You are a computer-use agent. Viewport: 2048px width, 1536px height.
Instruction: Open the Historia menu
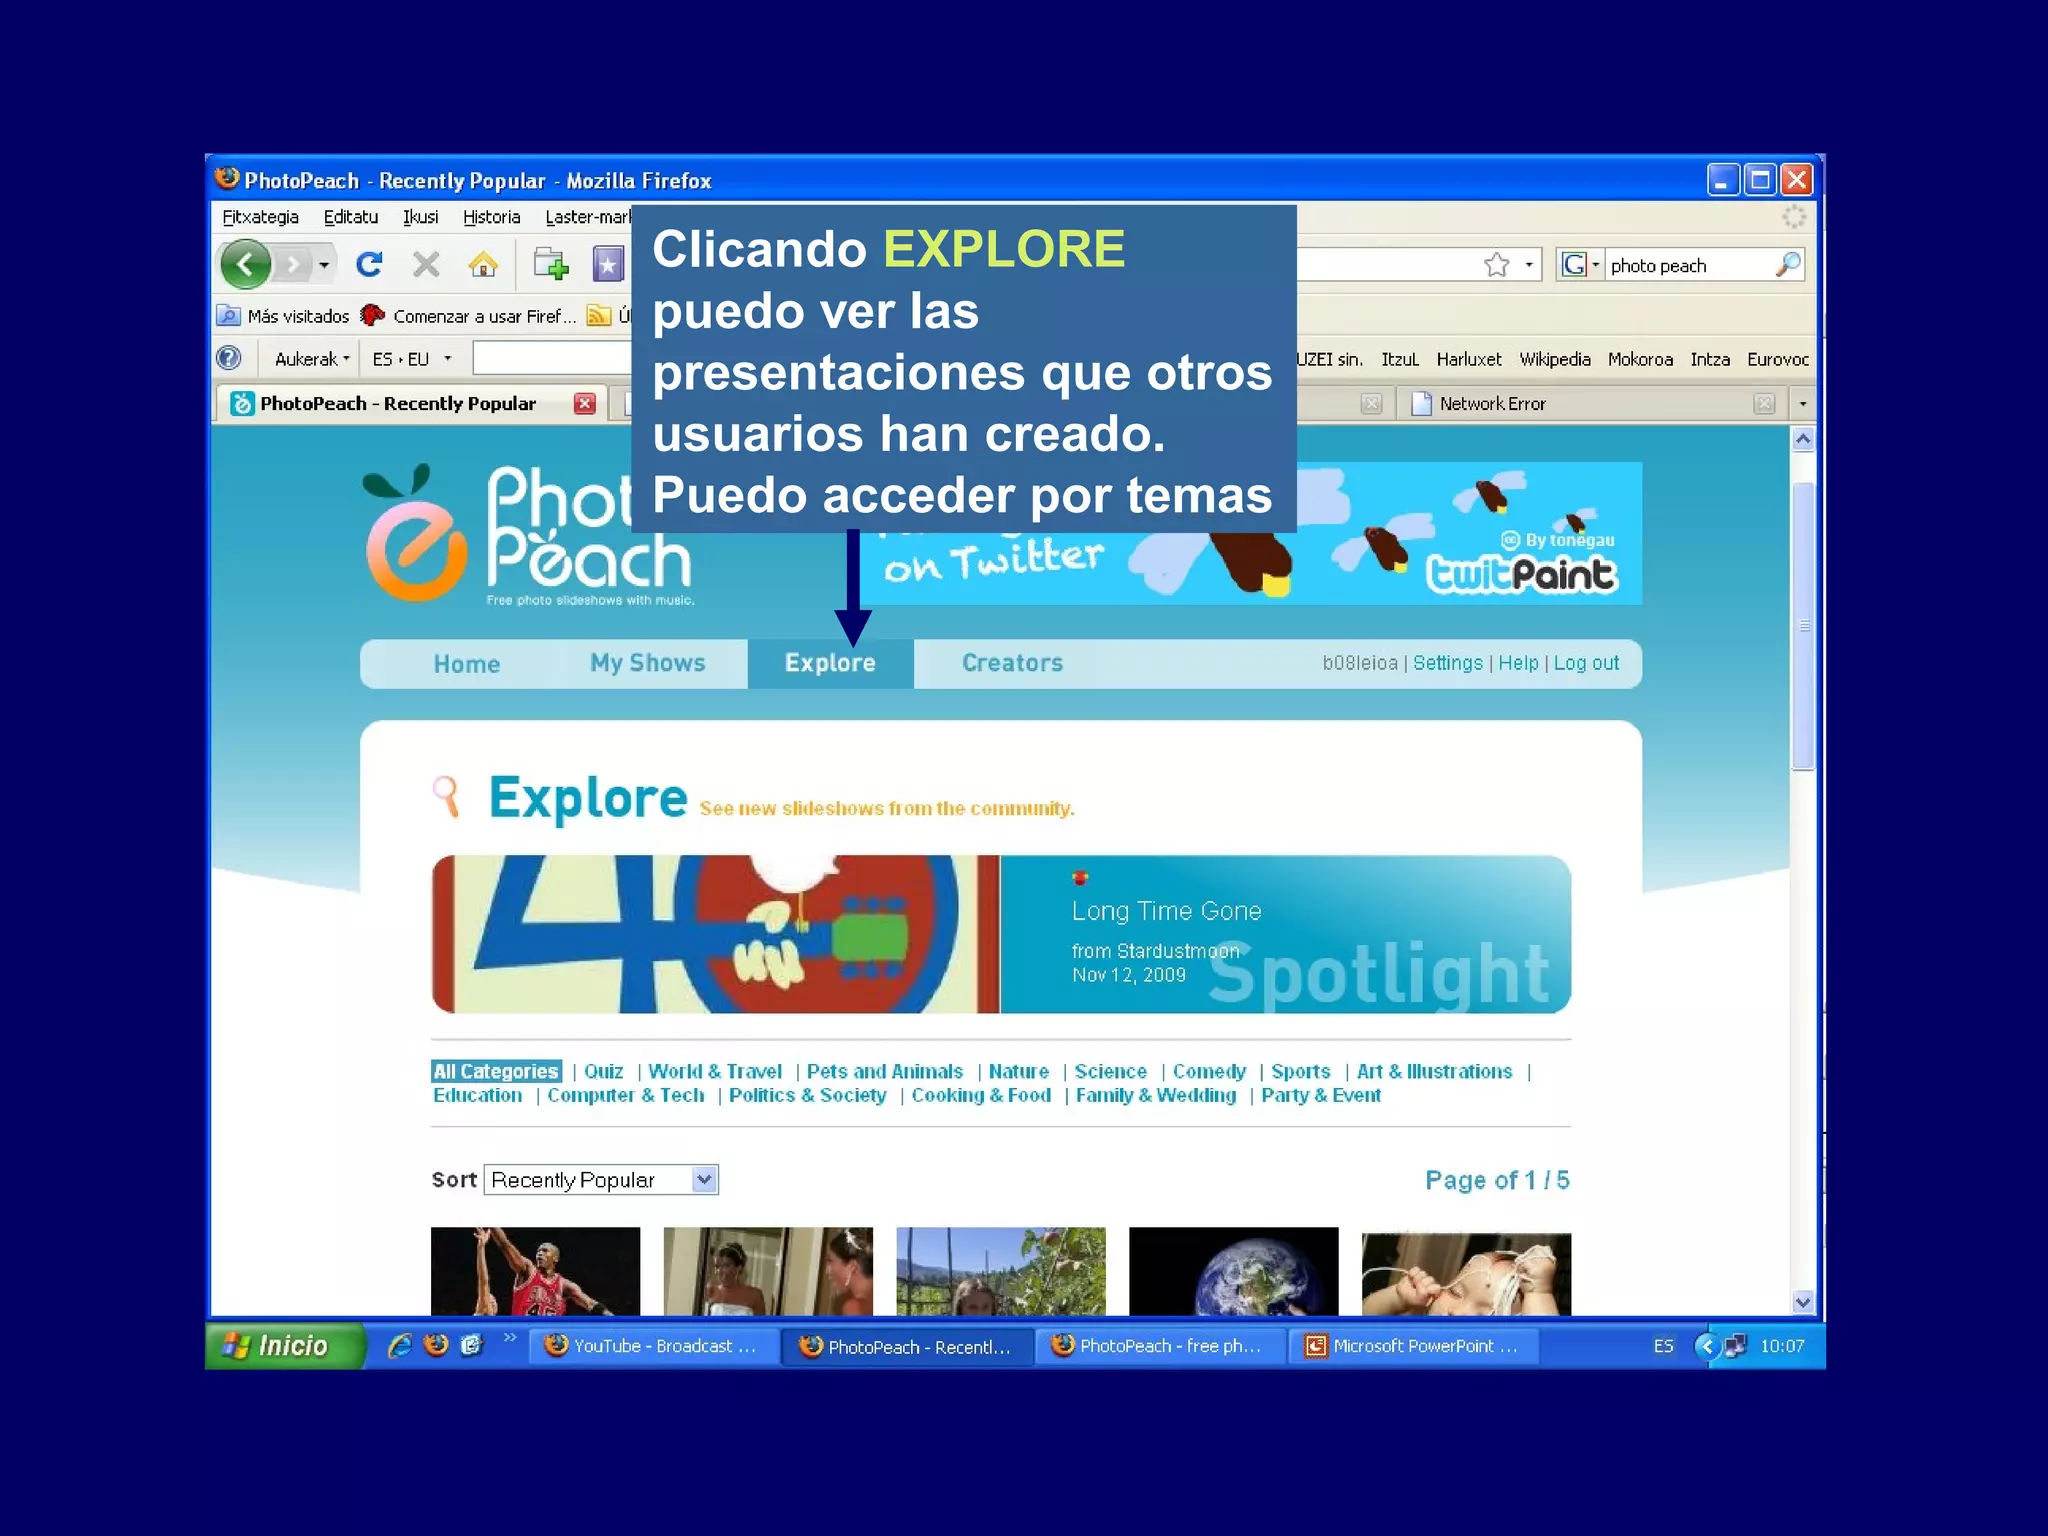point(491,217)
